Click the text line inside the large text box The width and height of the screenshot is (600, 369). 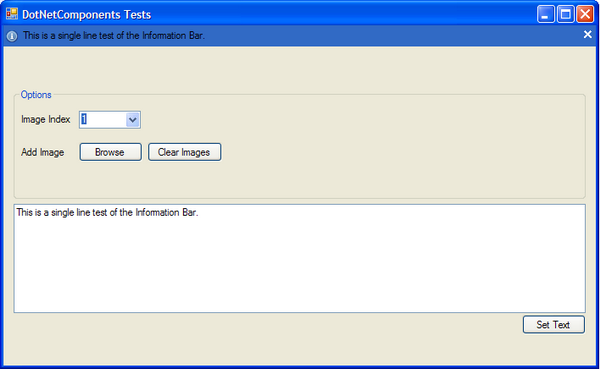pyautogui.click(x=107, y=212)
